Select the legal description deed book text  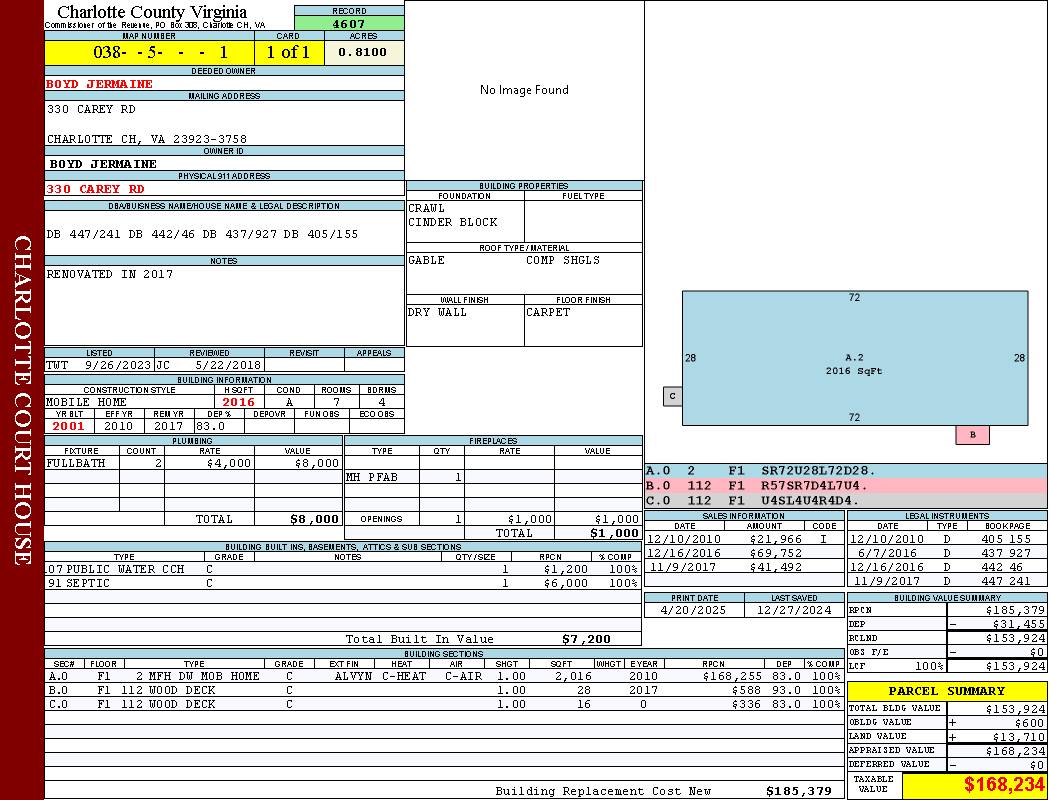(202, 234)
